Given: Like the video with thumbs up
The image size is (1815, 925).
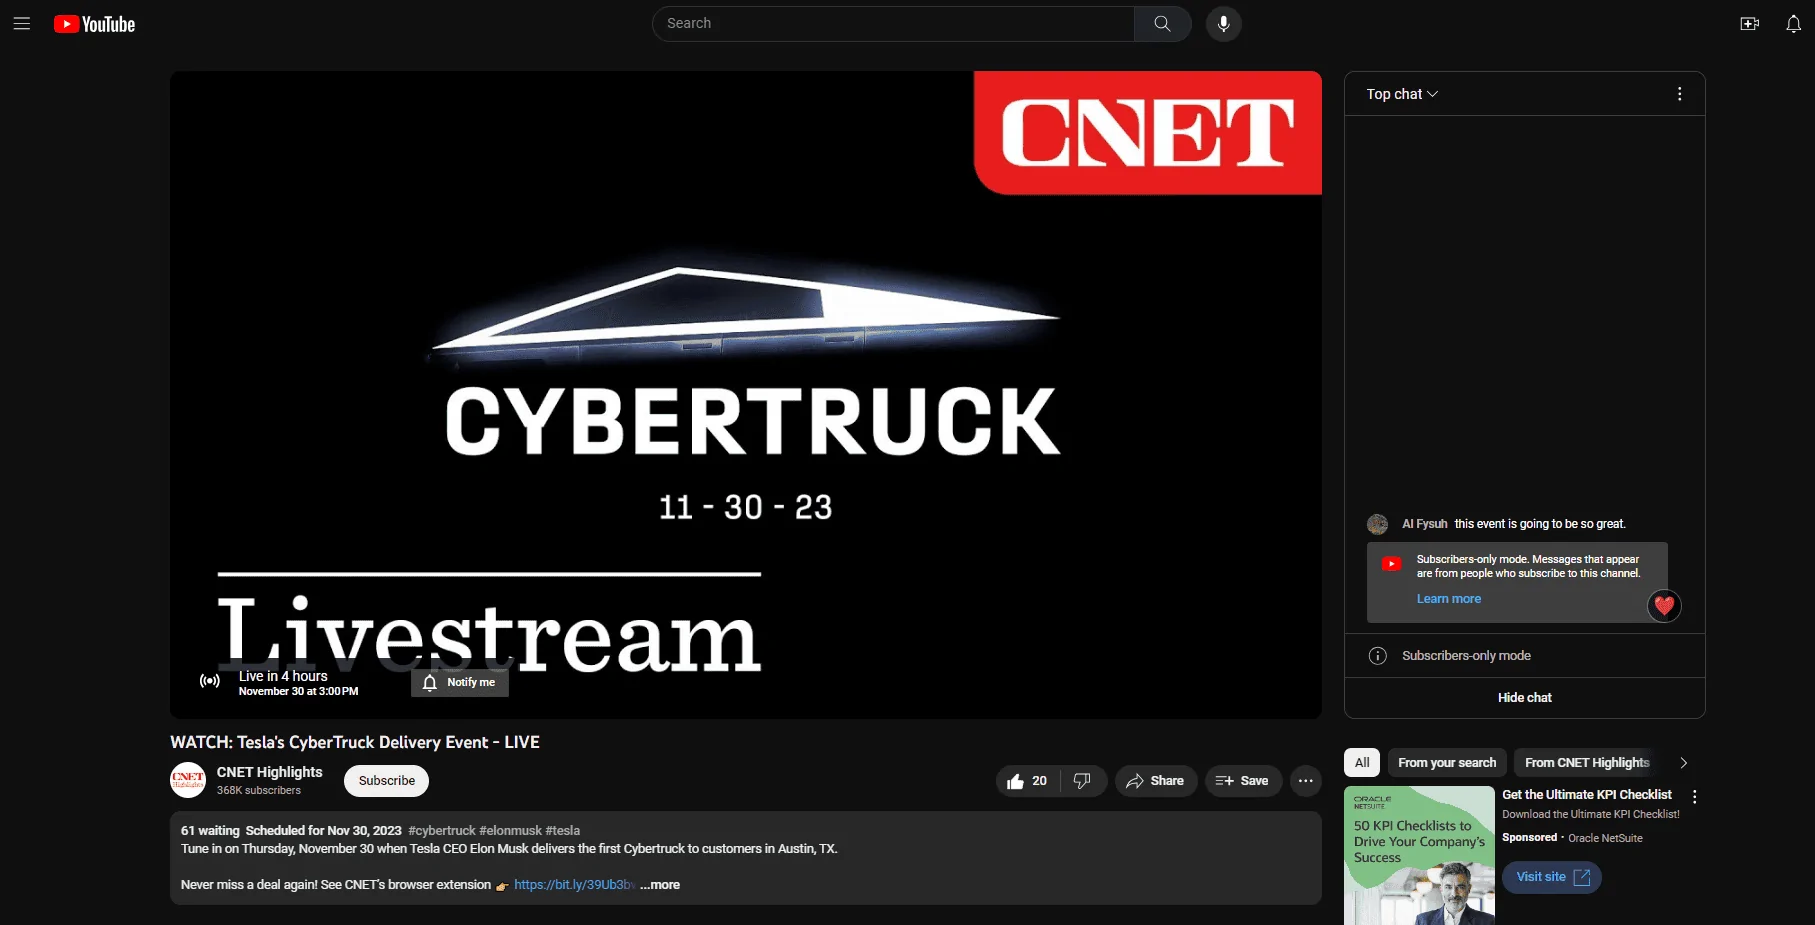Looking at the screenshot, I should point(1027,781).
